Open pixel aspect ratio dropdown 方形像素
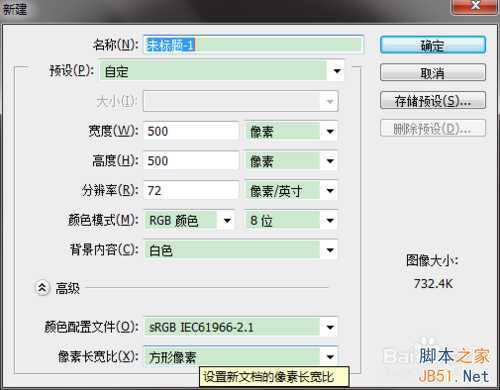Viewport: 500px width, 390px height. coord(241,357)
